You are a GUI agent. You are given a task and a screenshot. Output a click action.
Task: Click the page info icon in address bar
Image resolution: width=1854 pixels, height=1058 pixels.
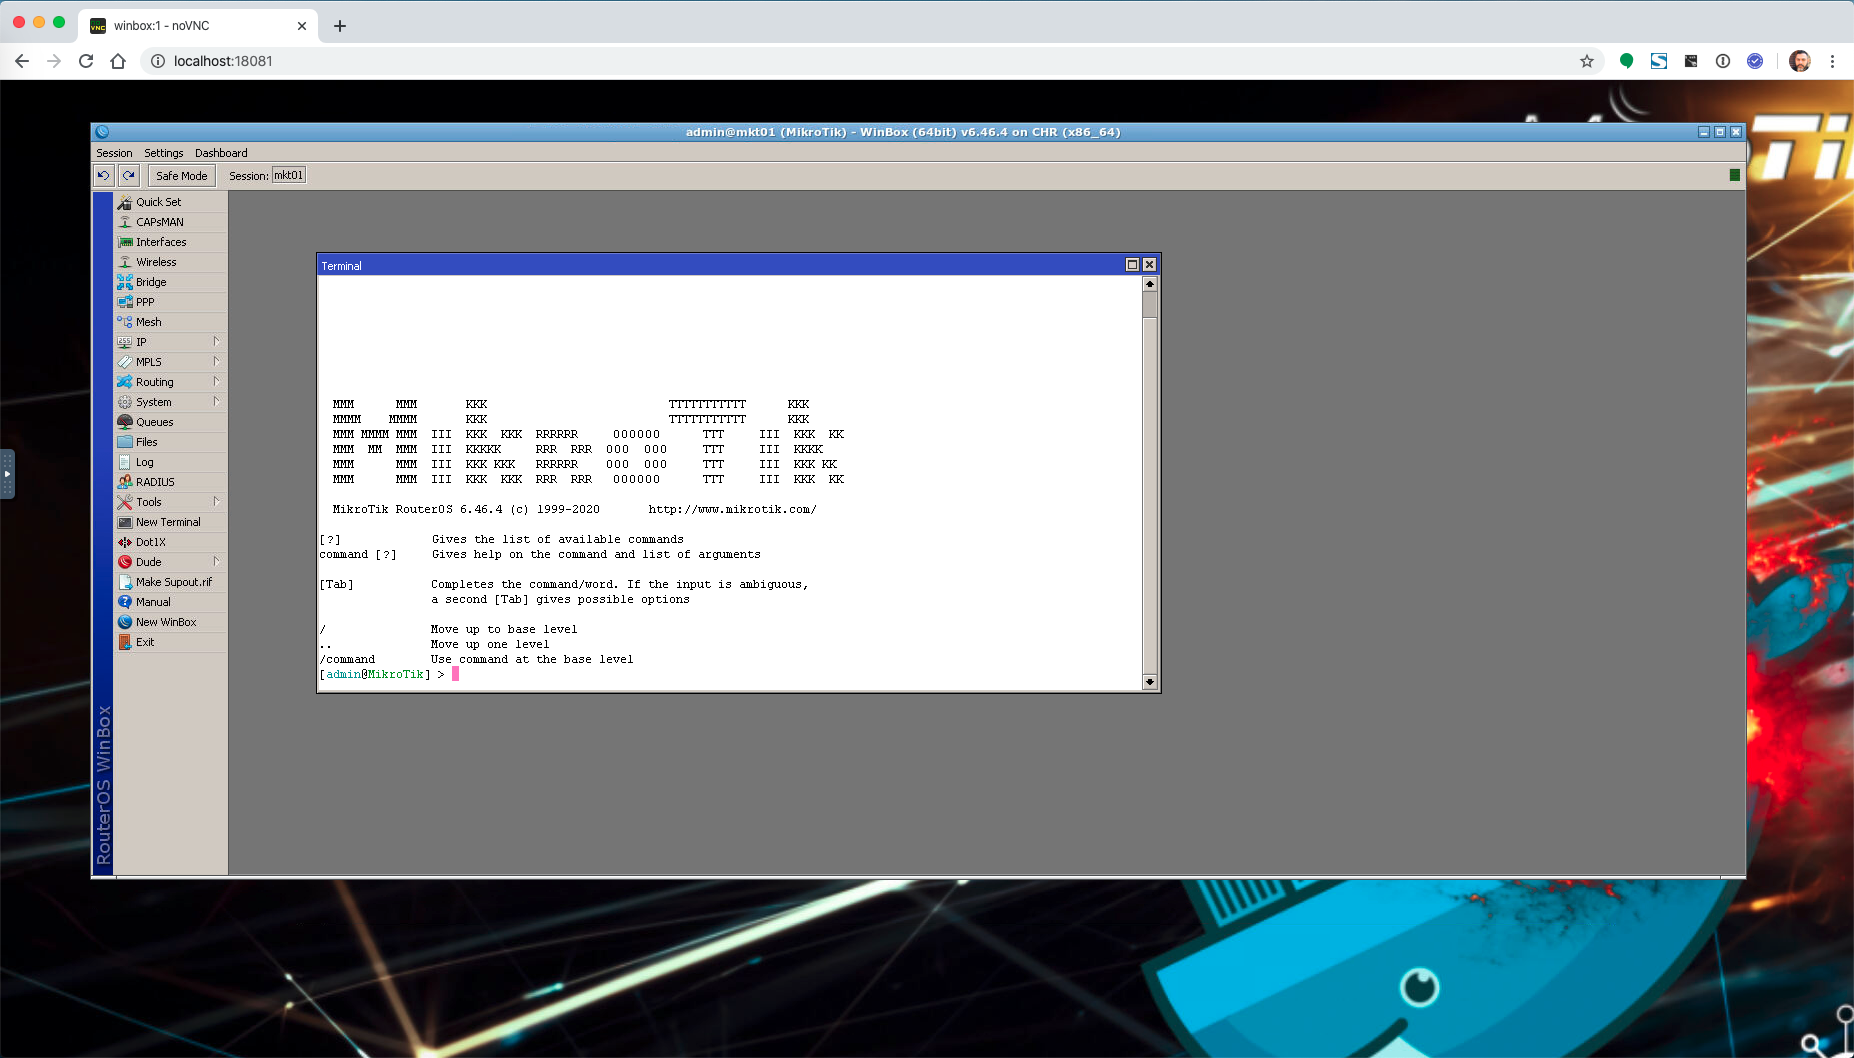click(x=158, y=61)
